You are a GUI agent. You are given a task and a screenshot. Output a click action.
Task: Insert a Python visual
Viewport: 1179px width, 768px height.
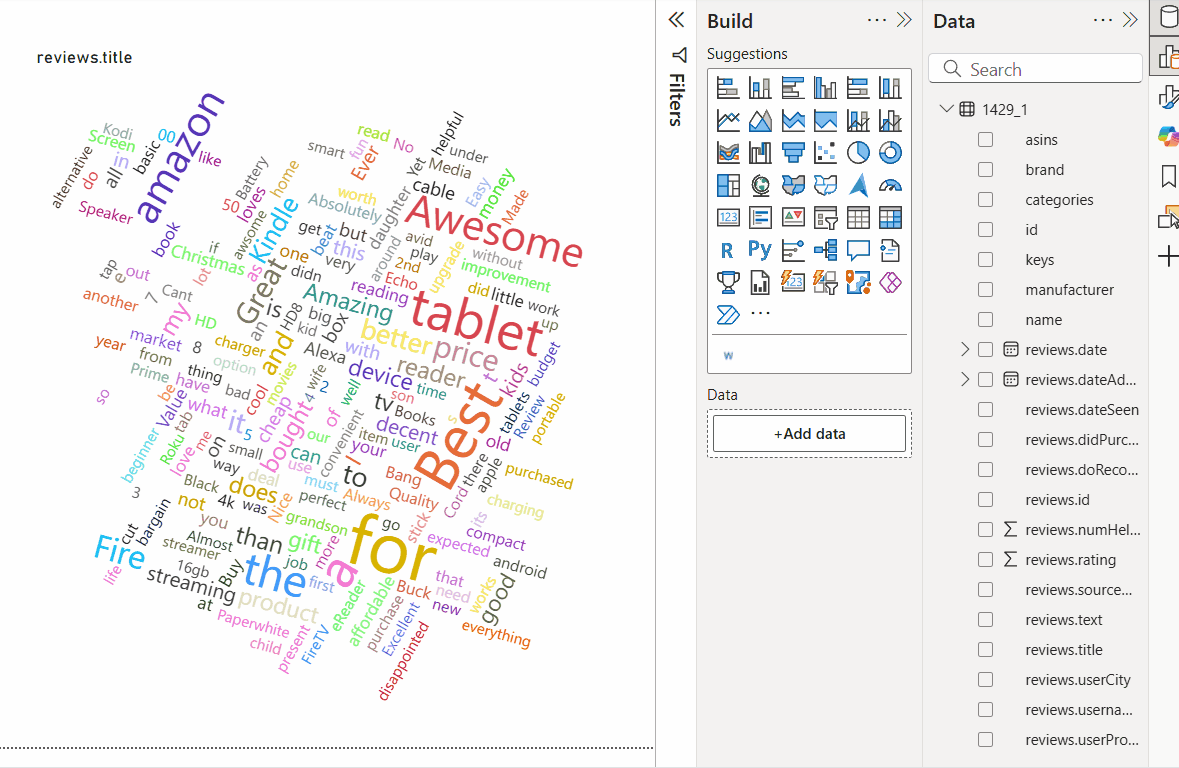pos(760,249)
